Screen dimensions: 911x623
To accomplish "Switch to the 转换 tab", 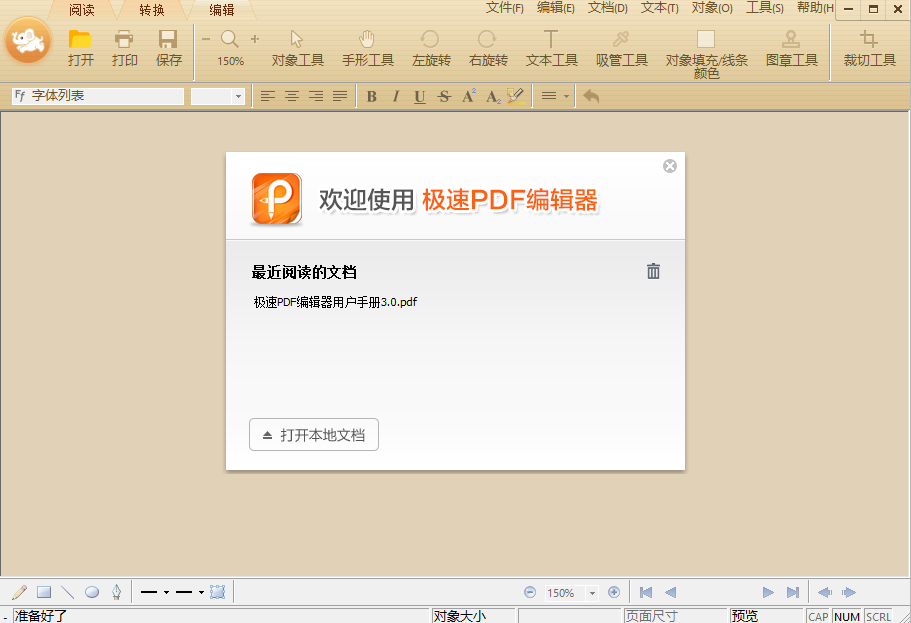I will (x=150, y=11).
